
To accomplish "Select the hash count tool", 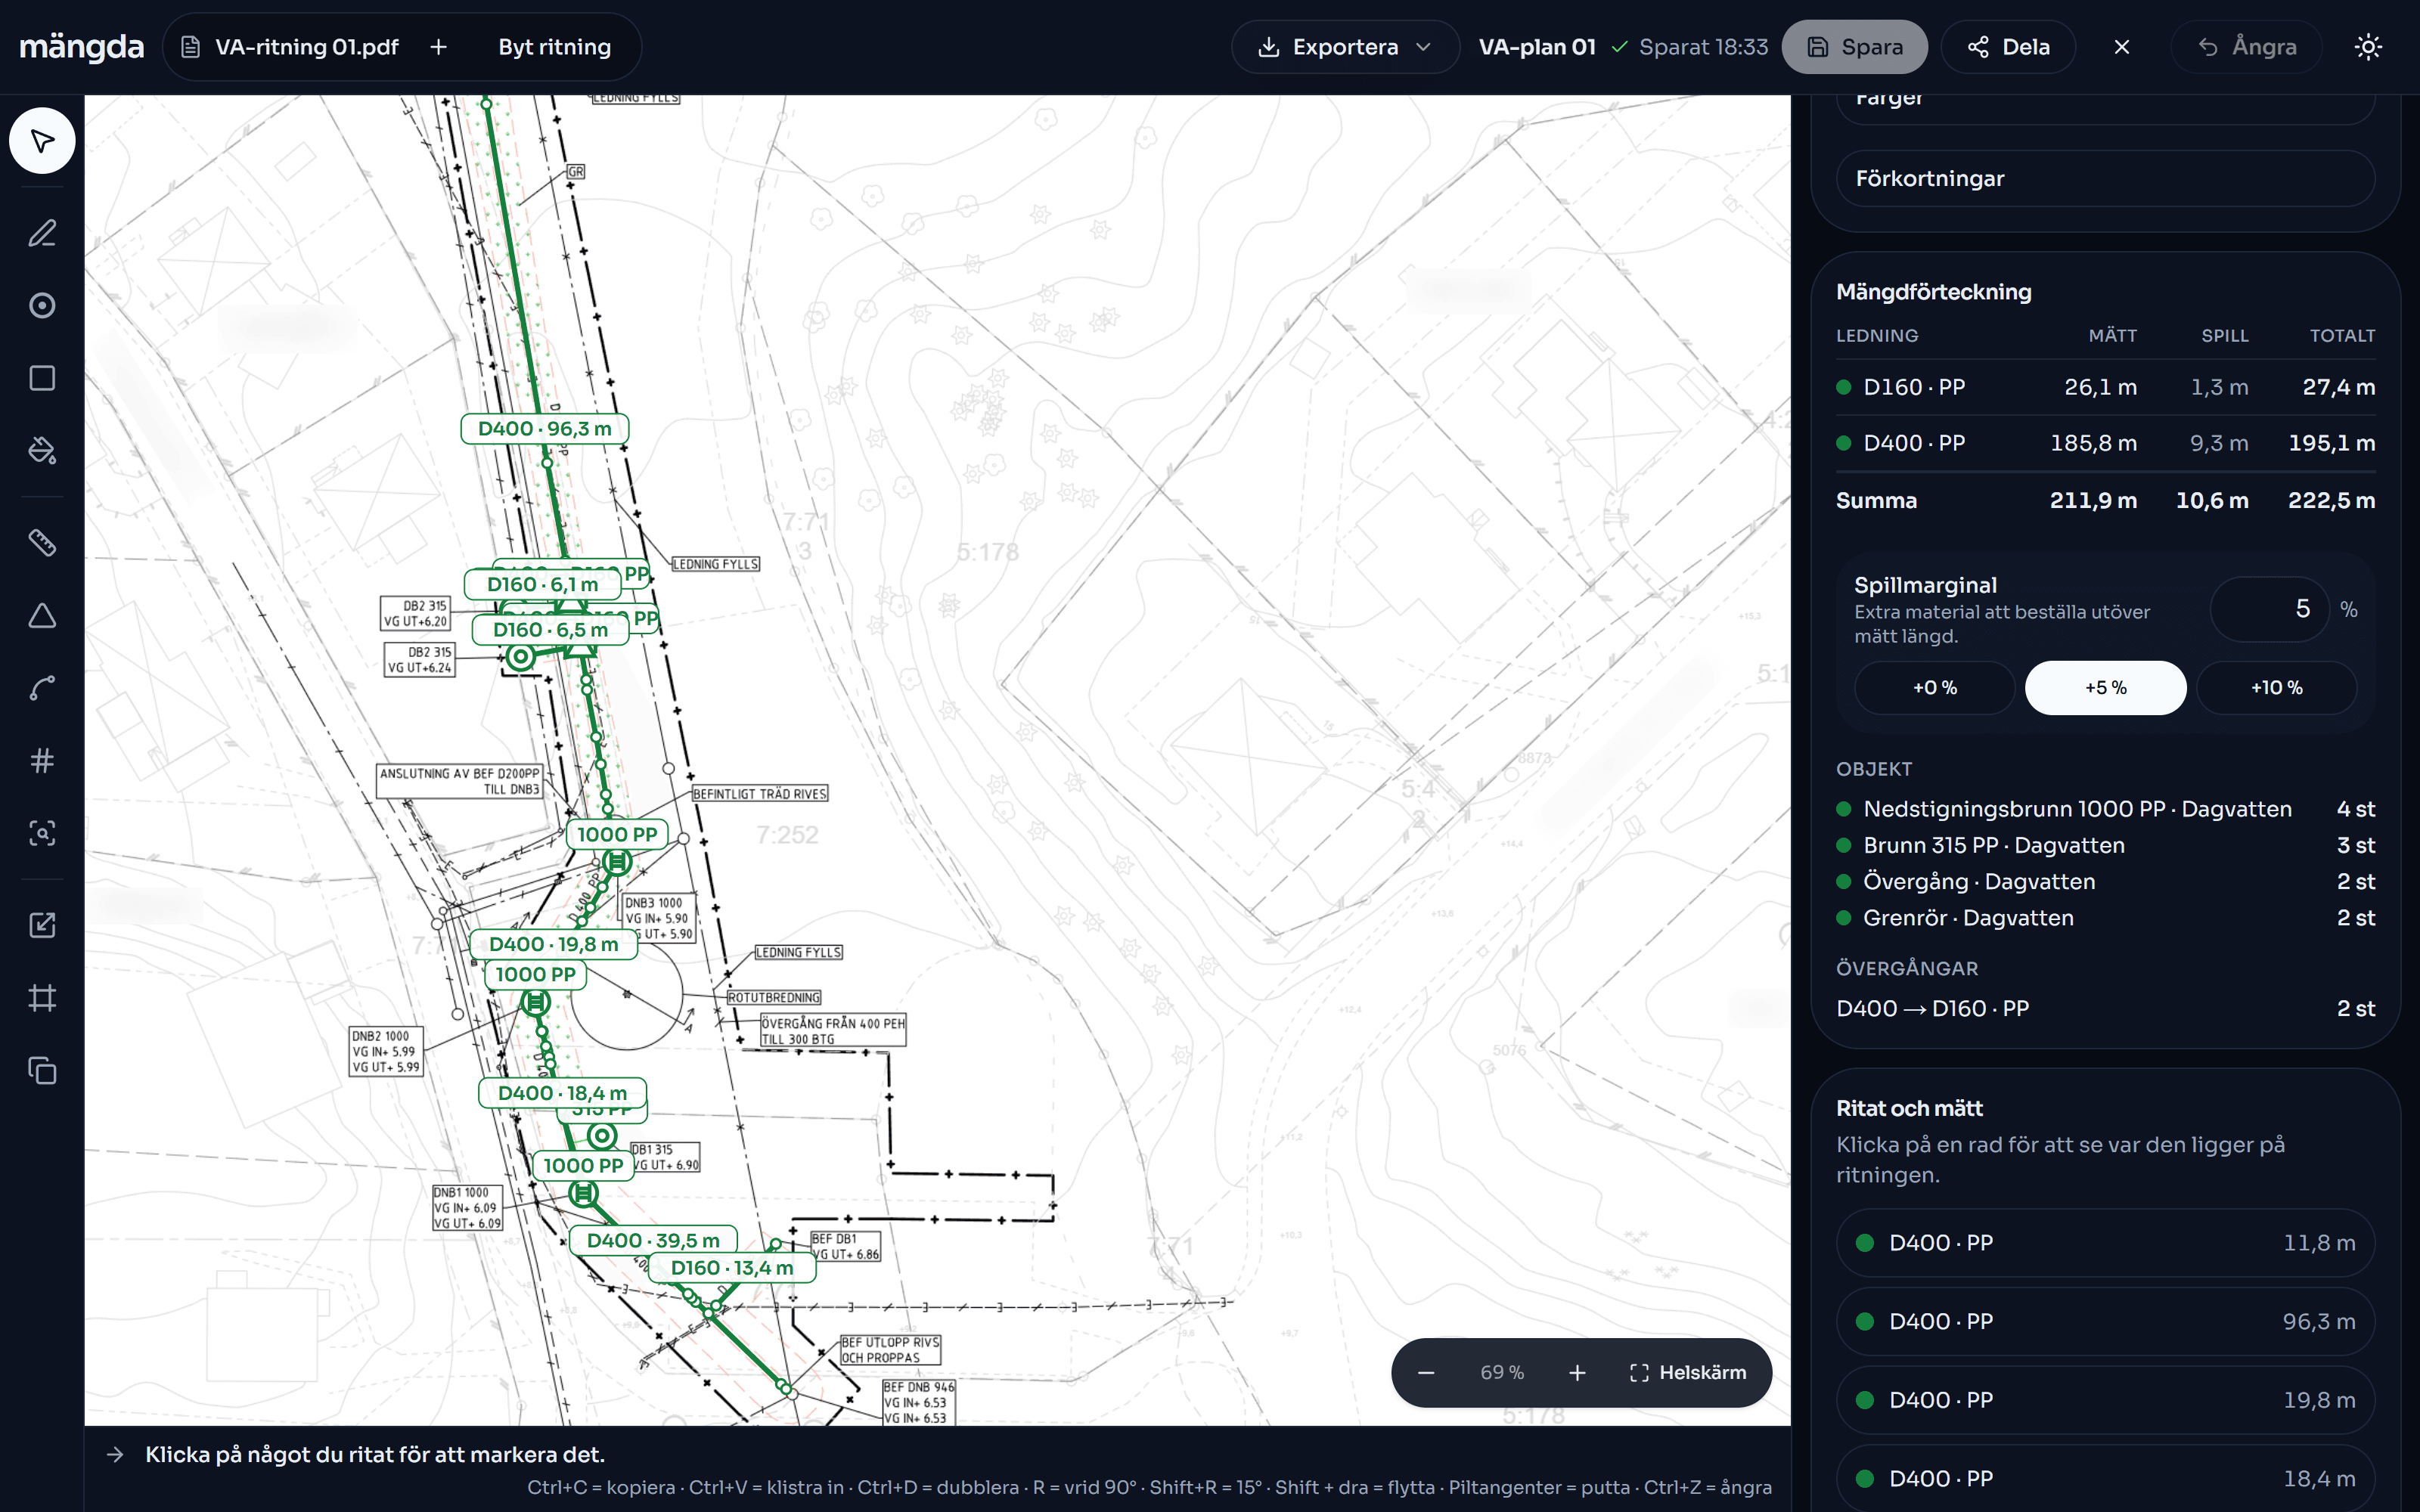I will (x=42, y=761).
